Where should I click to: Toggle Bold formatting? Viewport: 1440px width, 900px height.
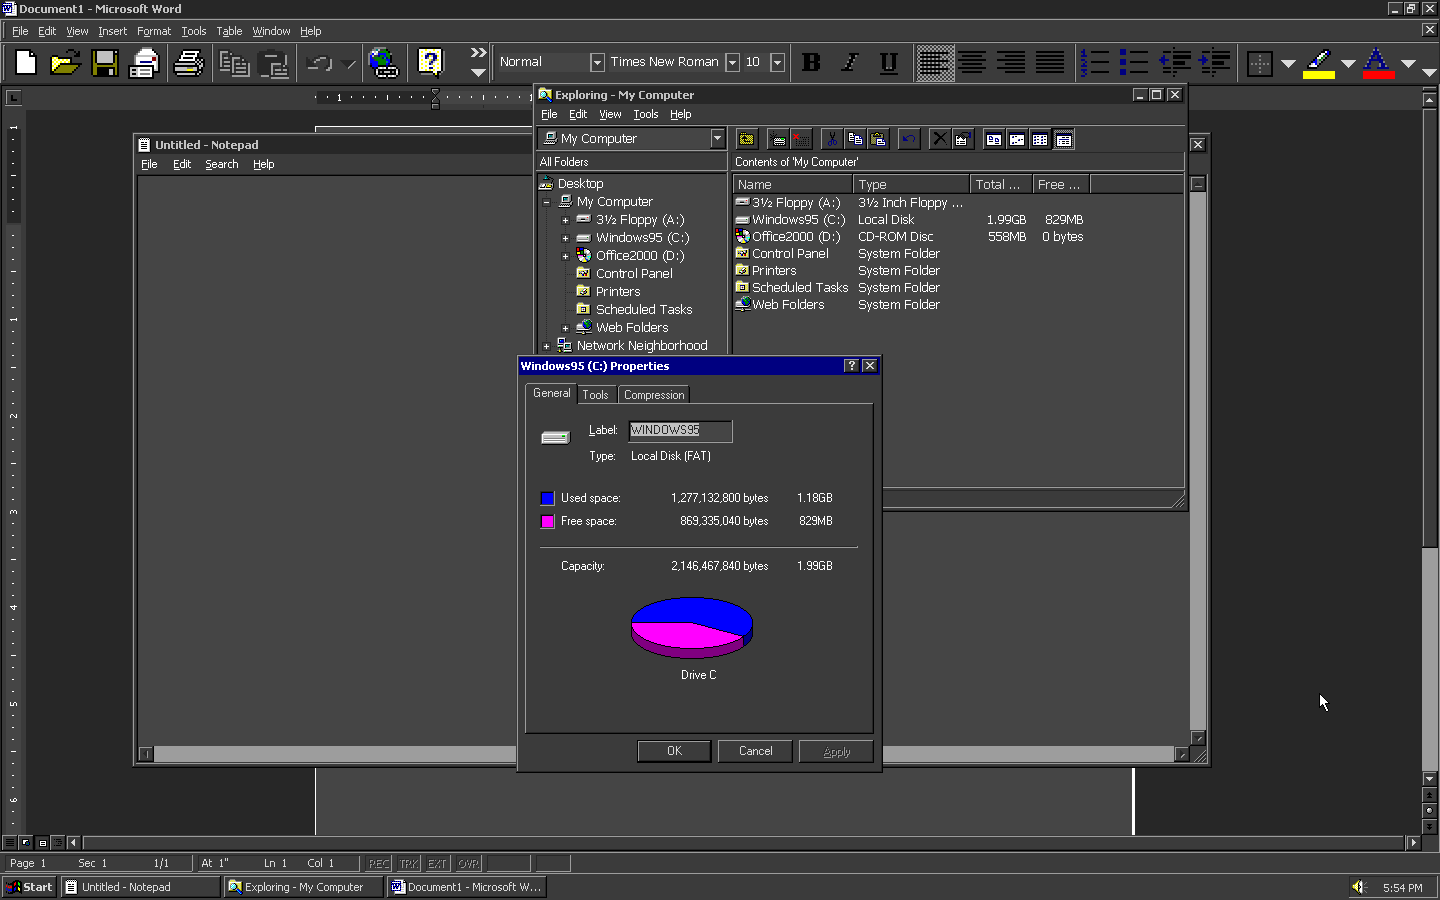click(811, 63)
